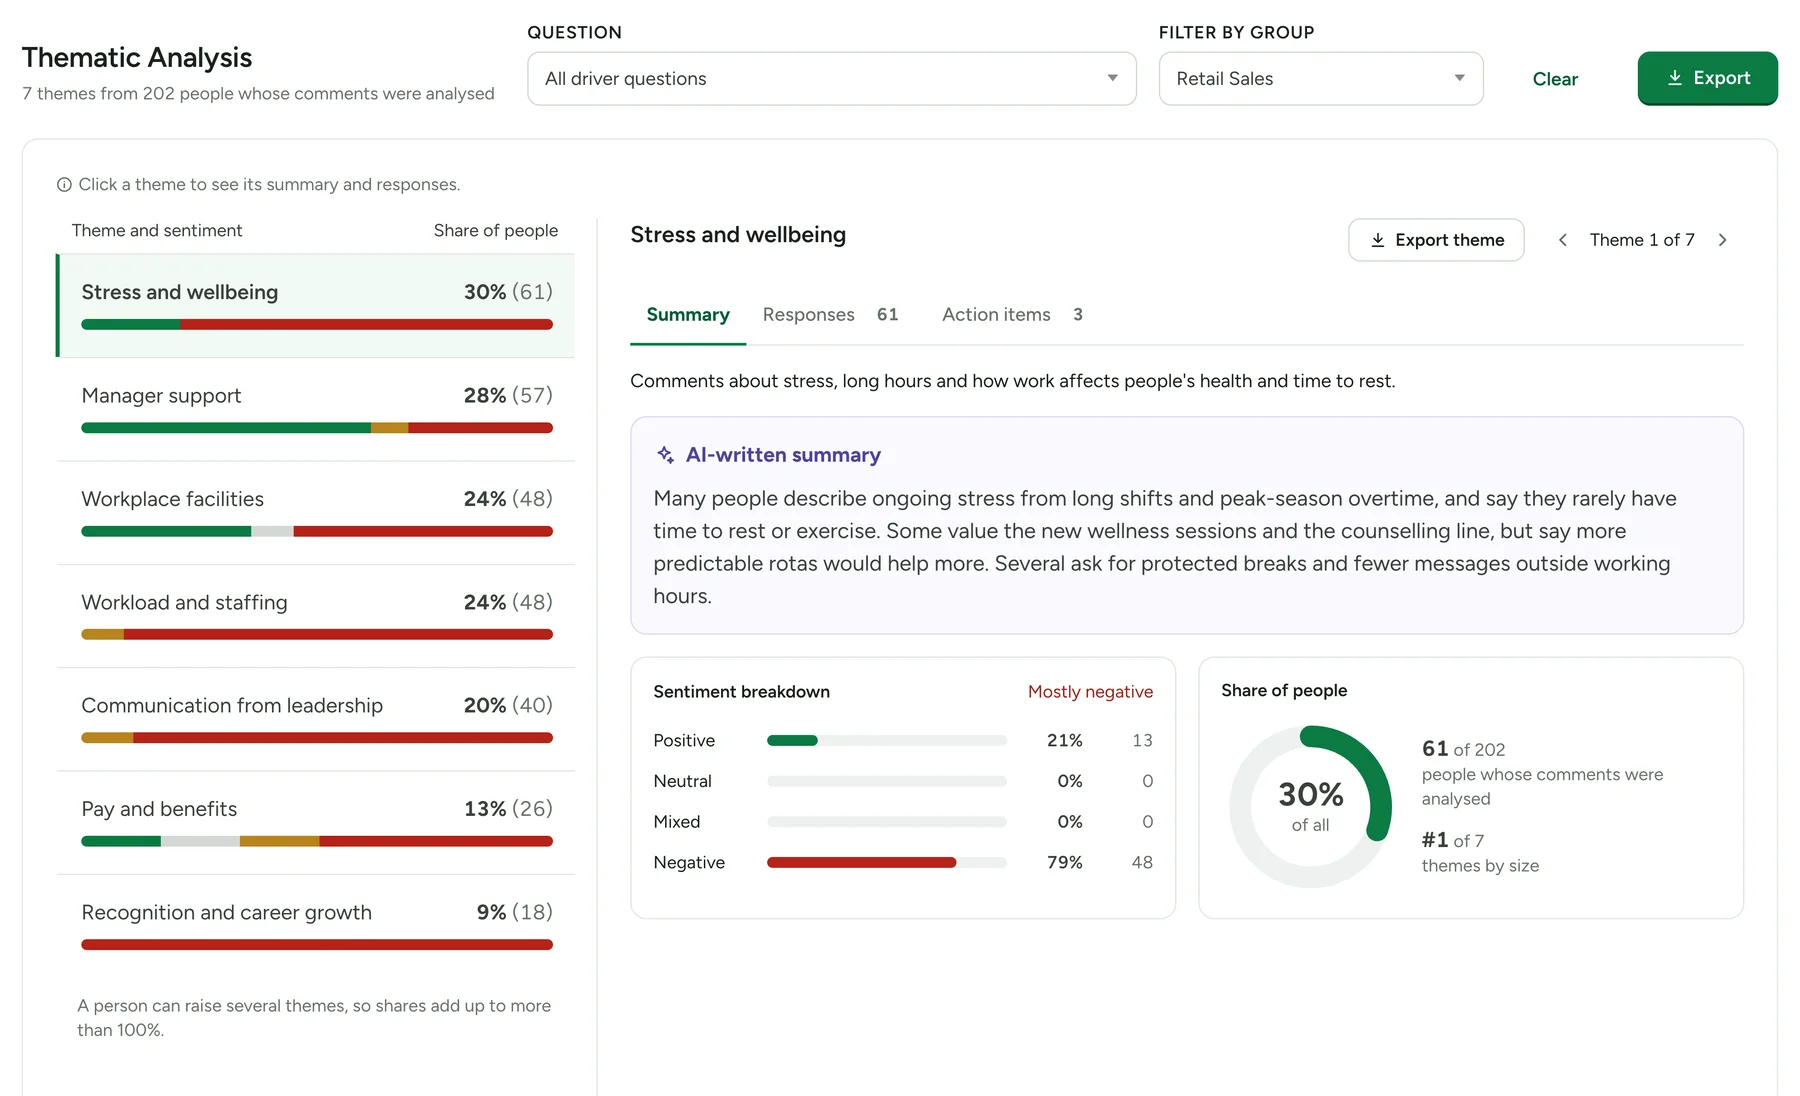The image size is (1800, 1096).
Task: Click the 79% negative percentage
Action: click(1065, 862)
